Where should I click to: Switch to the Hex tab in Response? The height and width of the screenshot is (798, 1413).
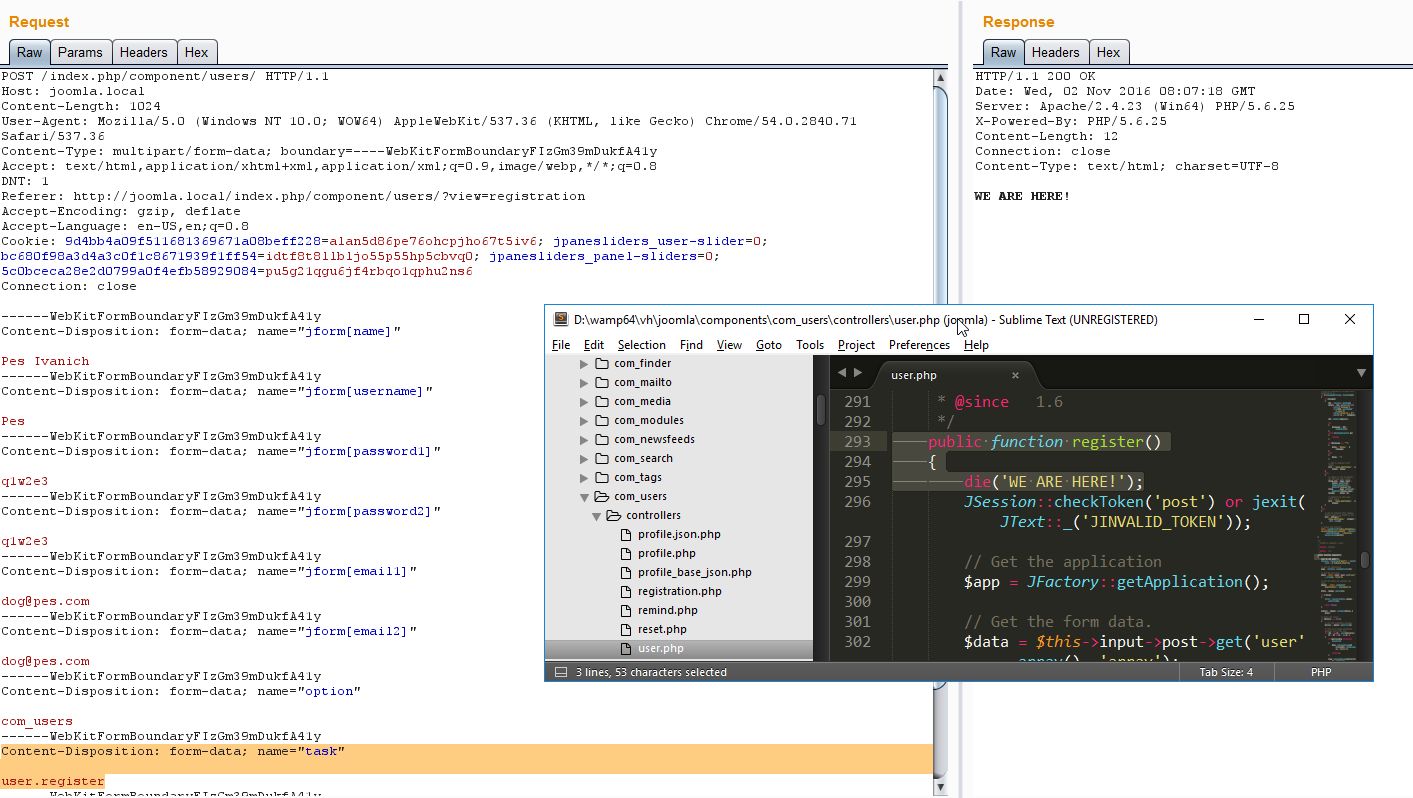click(1108, 52)
